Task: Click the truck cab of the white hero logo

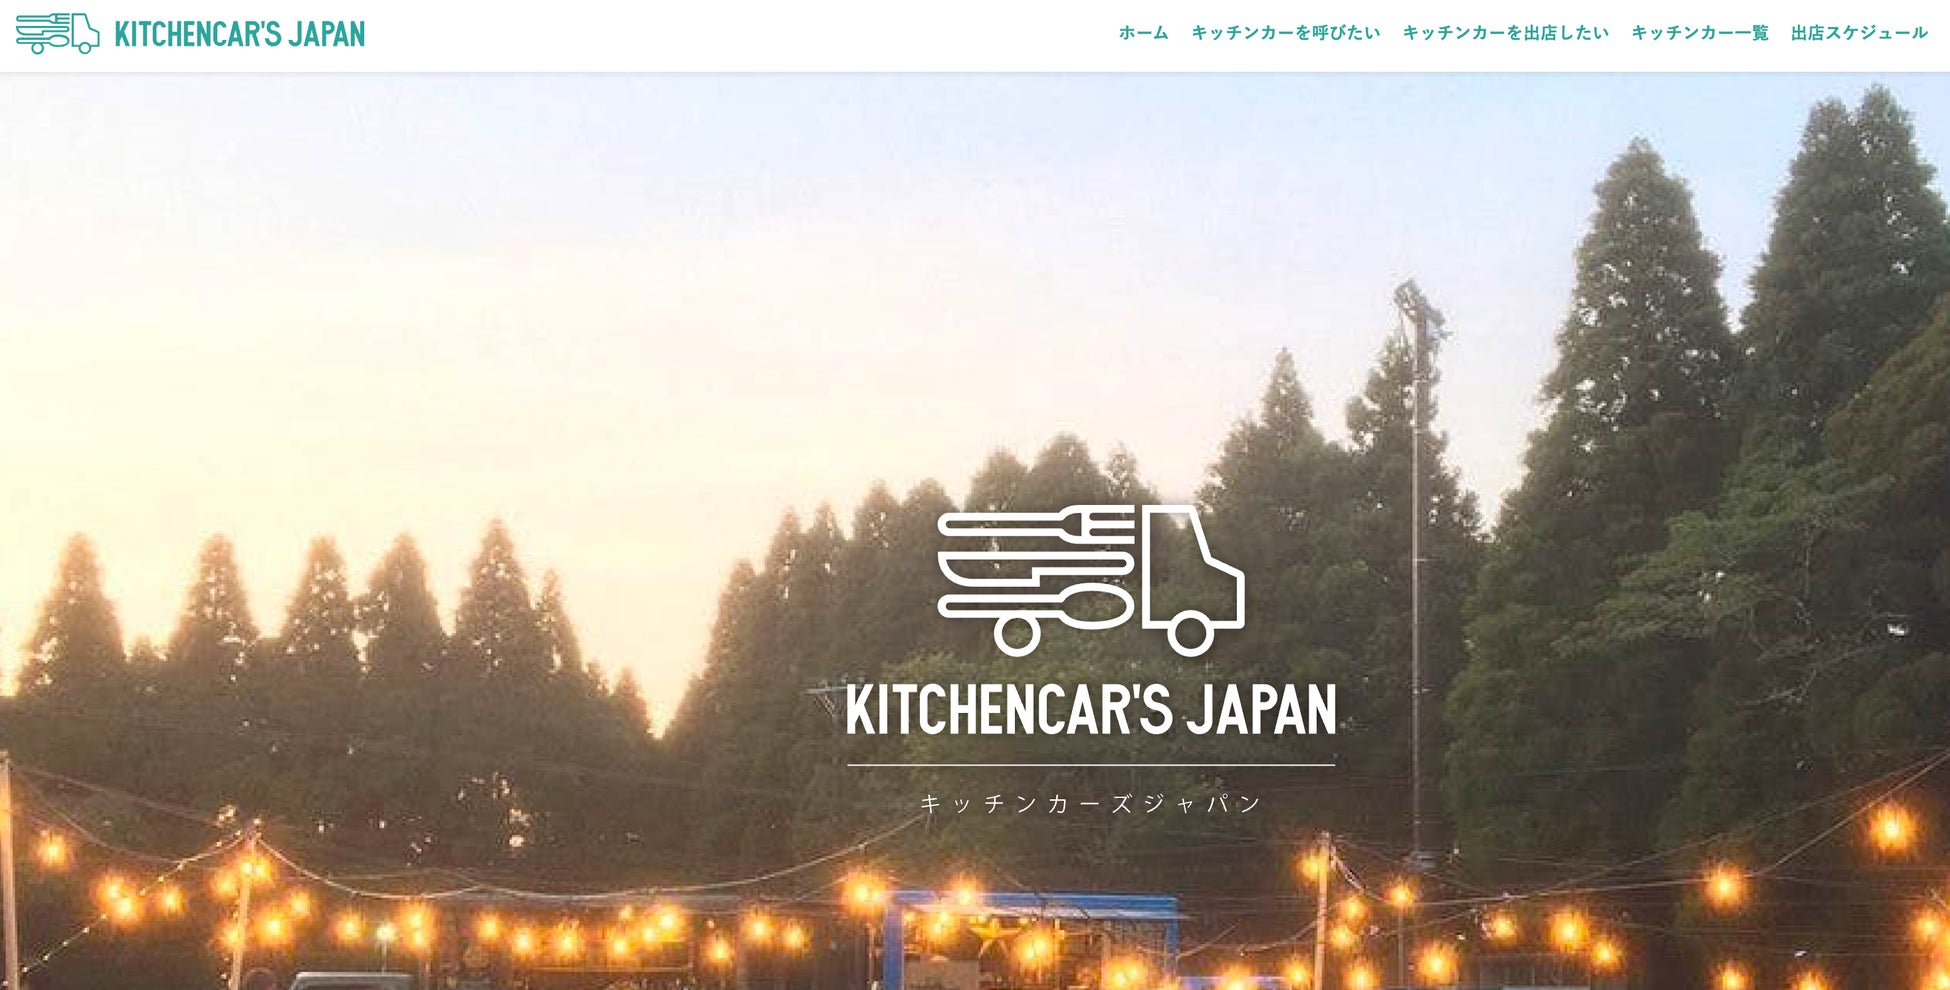Action: pyautogui.click(x=1195, y=566)
